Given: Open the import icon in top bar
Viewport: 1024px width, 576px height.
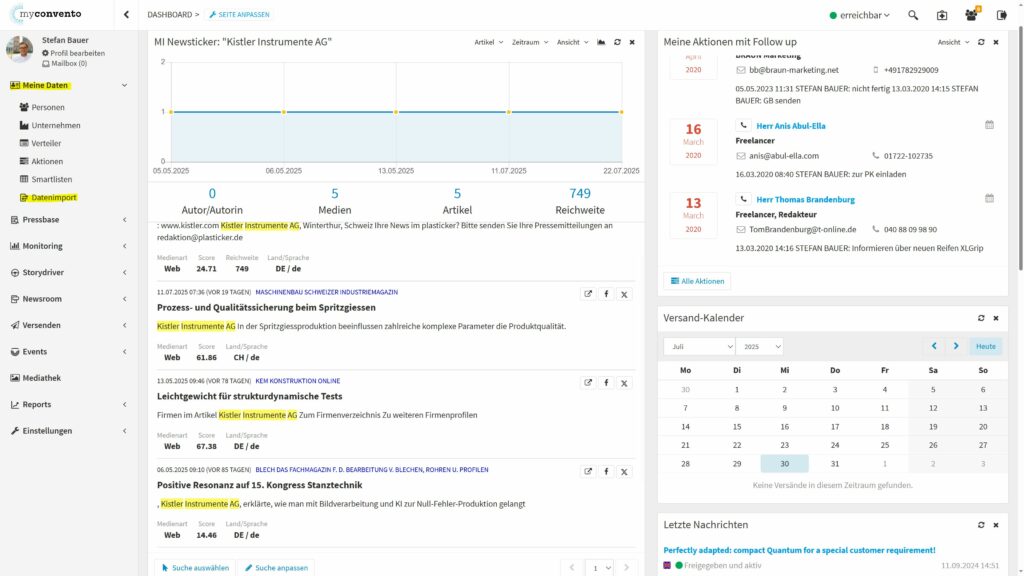Looking at the screenshot, I should tap(942, 15).
